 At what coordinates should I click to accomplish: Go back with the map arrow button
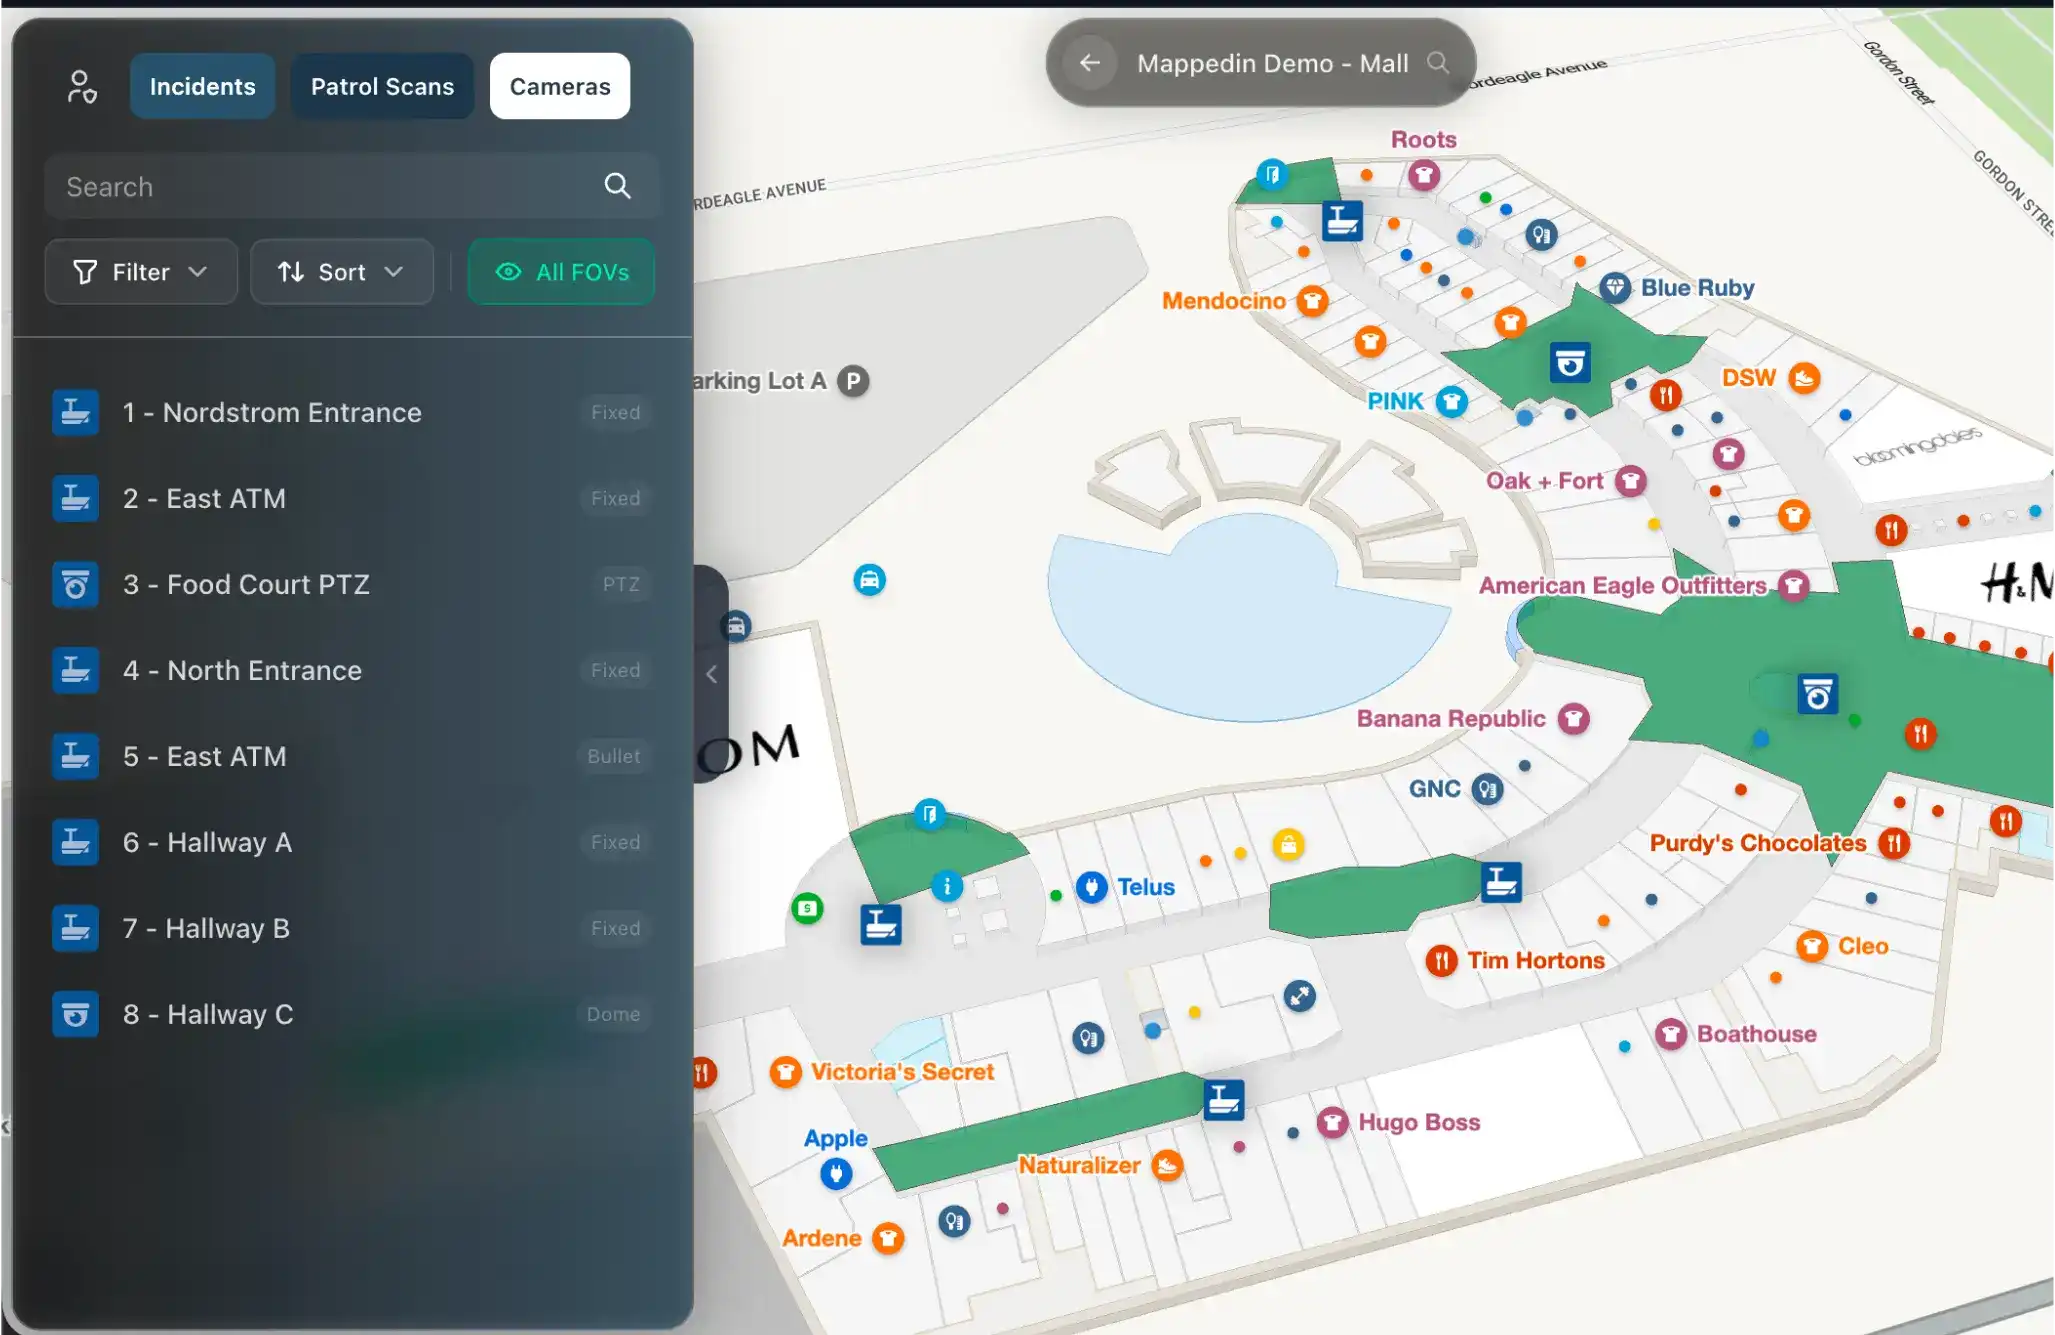(x=1090, y=63)
